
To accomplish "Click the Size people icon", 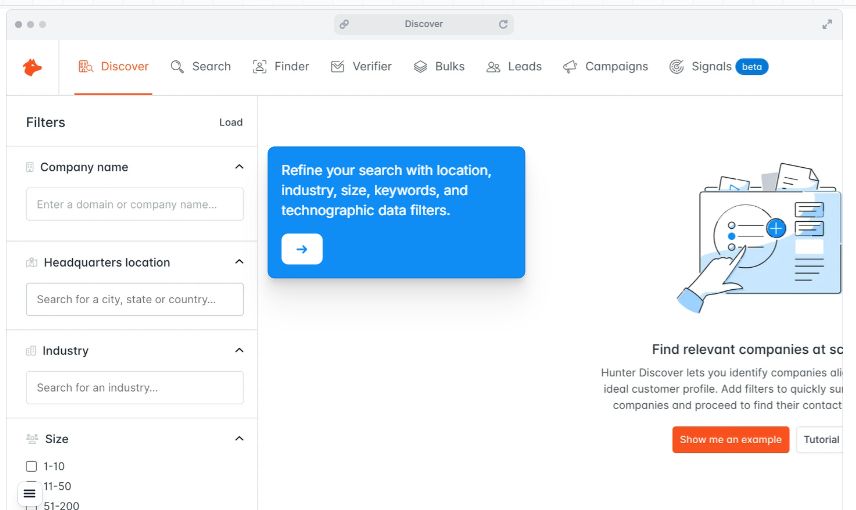I will point(32,439).
